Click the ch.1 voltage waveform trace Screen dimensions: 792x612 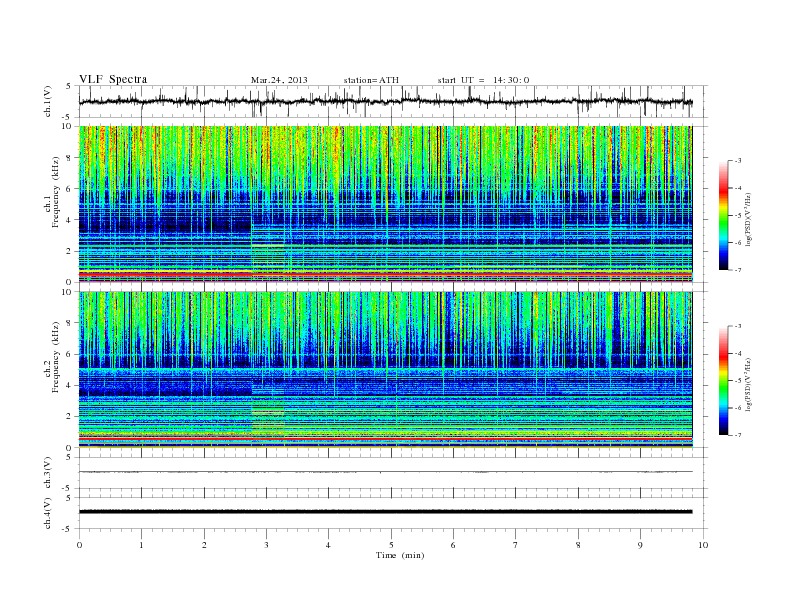[385, 102]
